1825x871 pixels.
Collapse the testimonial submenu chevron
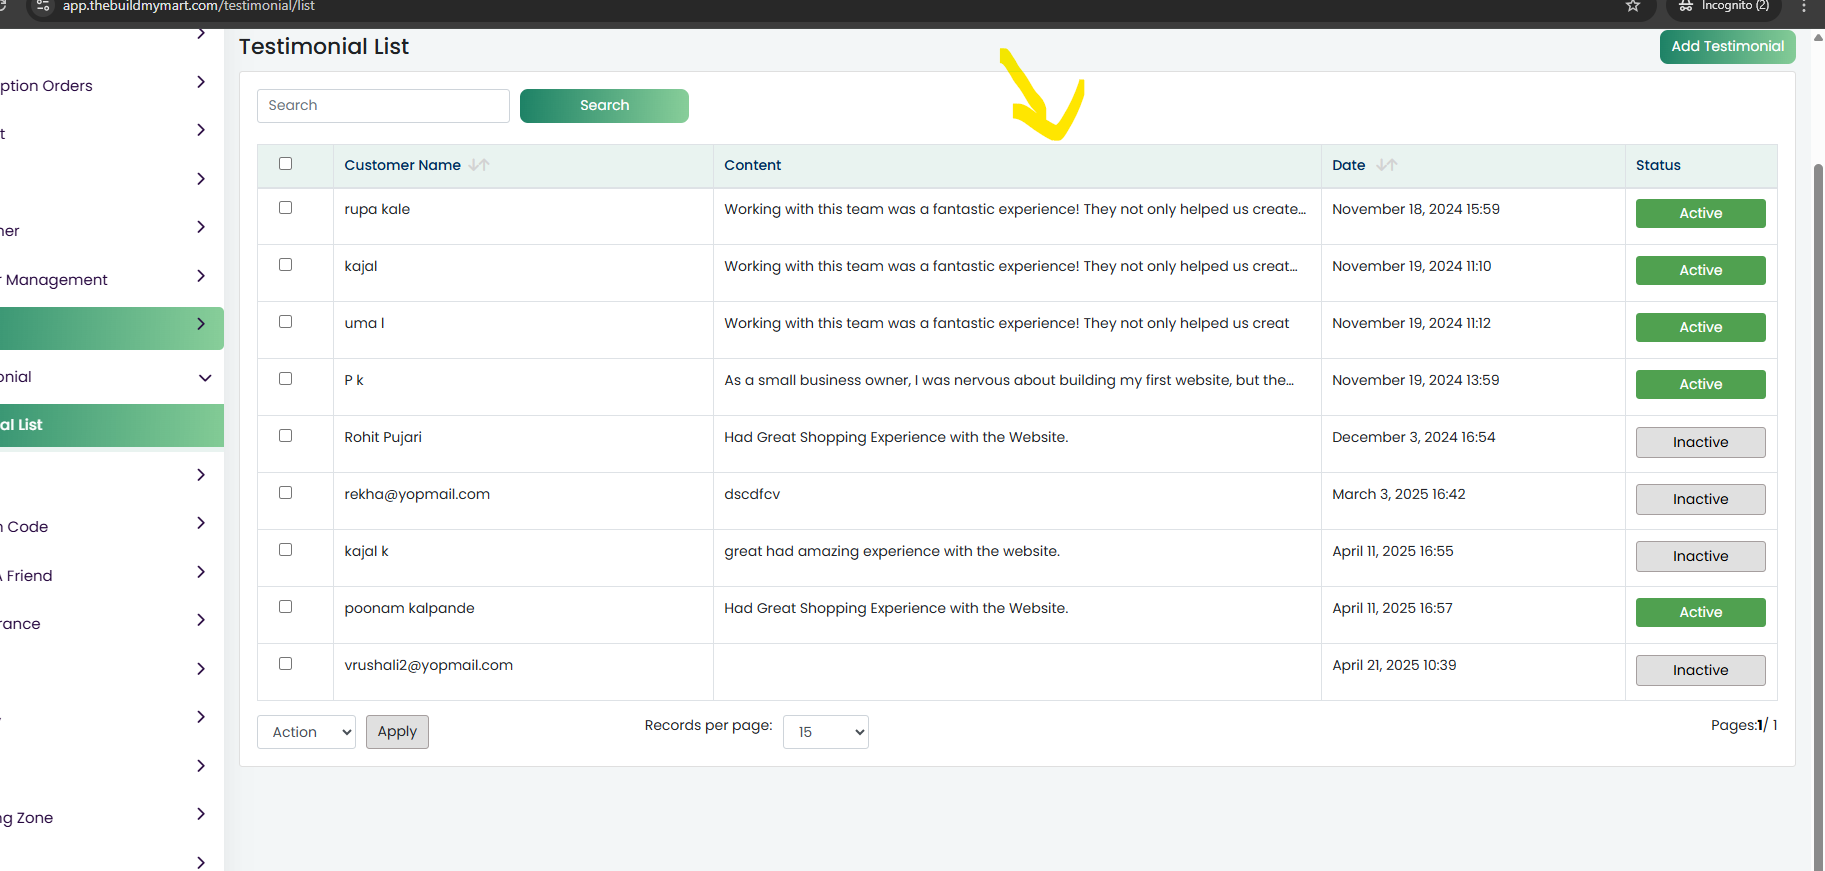[205, 378]
